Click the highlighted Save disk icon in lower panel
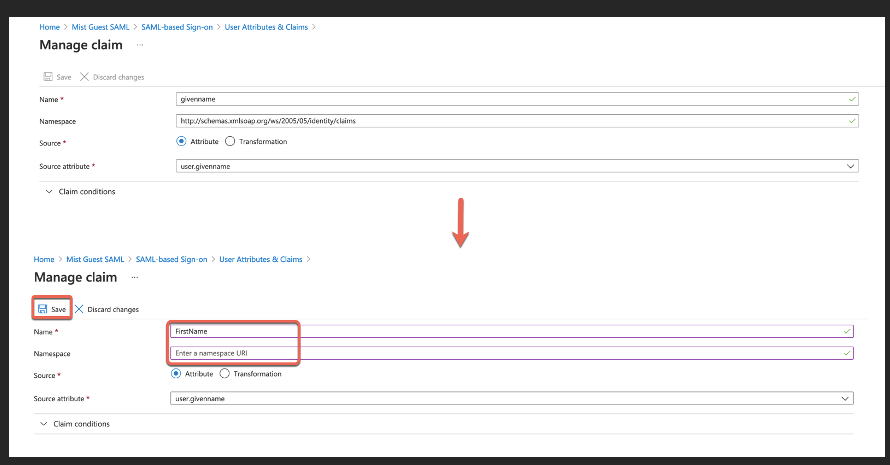 click(43, 309)
